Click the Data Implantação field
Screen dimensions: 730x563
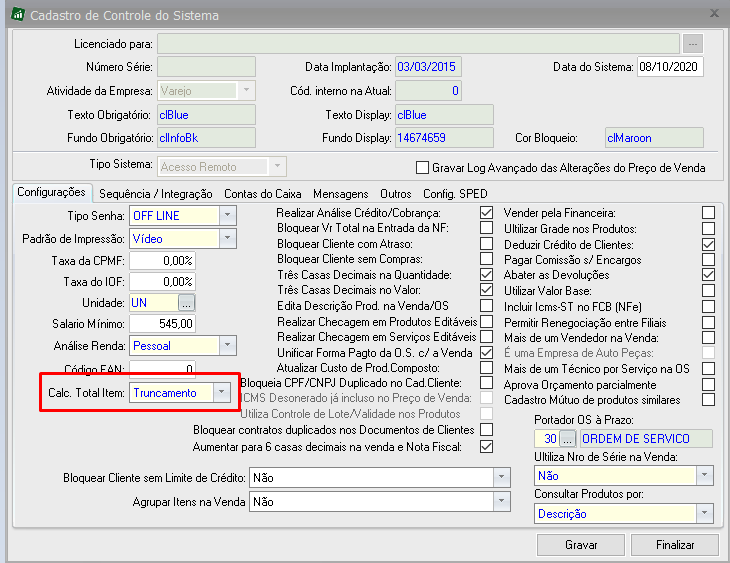(428, 67)
